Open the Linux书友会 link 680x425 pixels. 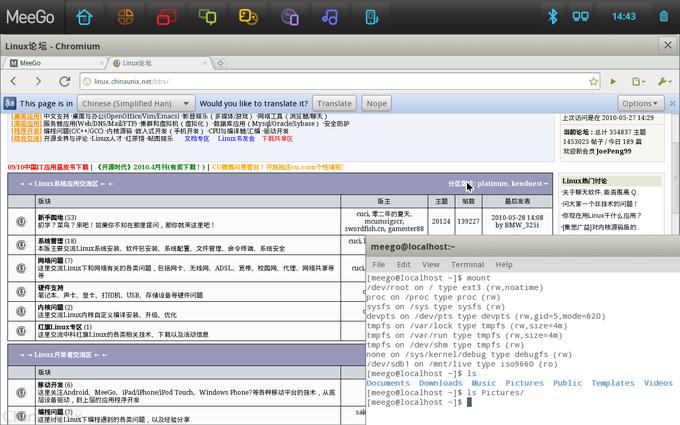pos(236,139)
